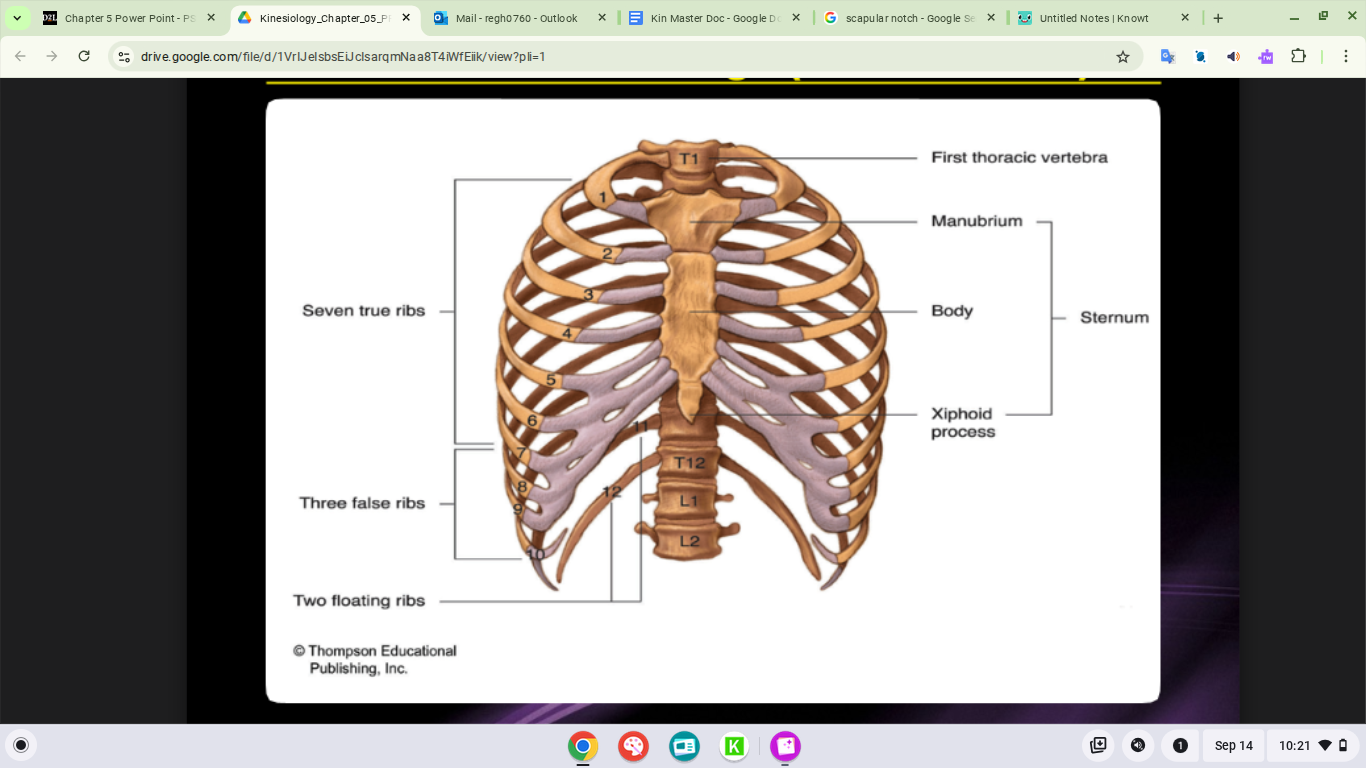Image resolution: width=1366 pixels, height=768 pixels.
Task: Open the tab search dropdown arrow
Action: coord(17,18)
